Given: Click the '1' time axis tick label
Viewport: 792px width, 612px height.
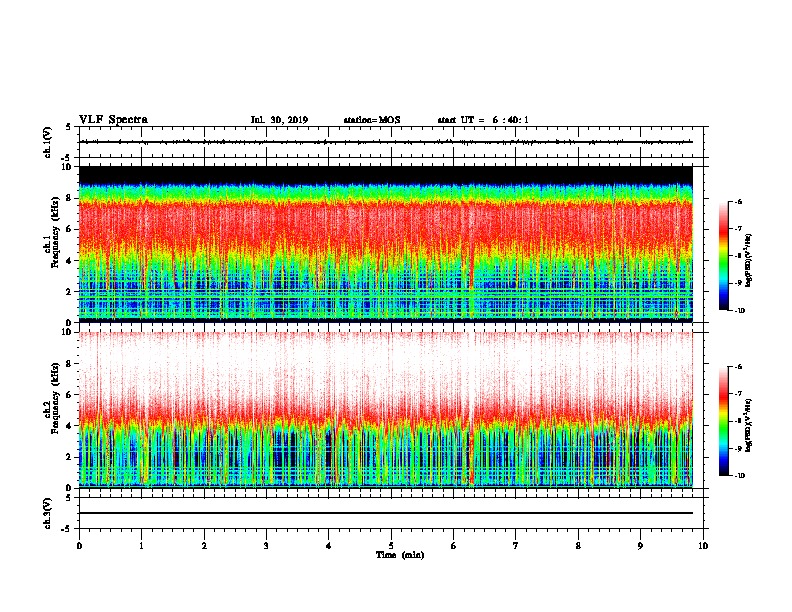Looking at the screenshot, I should (142, 546).
